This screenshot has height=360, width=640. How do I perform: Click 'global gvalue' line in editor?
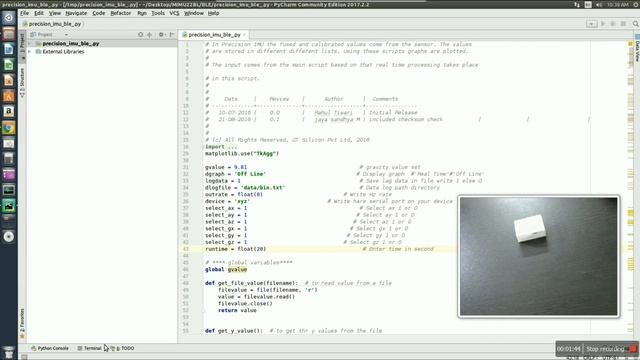[226, 269]
